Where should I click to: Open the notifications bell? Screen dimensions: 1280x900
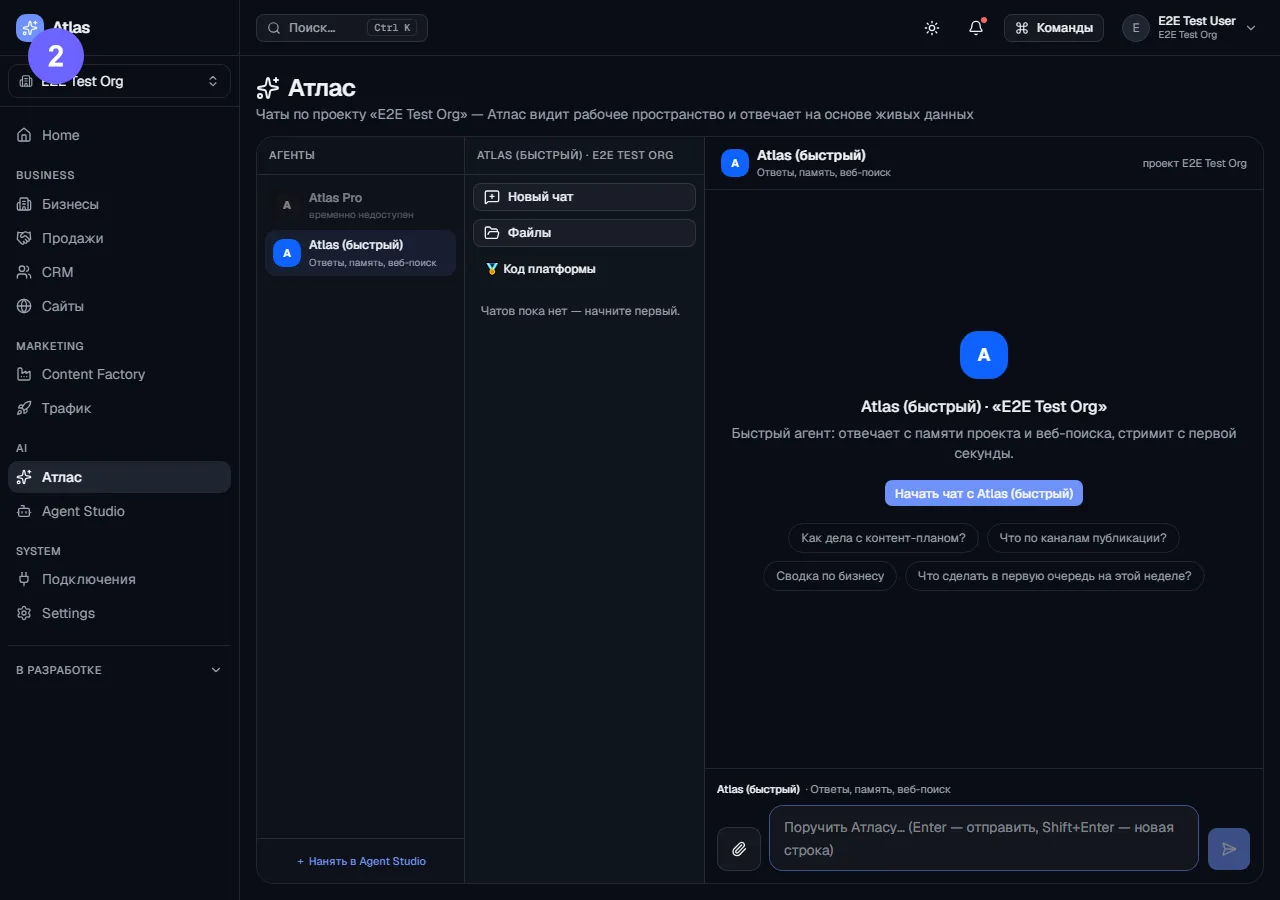click(976, 28)
